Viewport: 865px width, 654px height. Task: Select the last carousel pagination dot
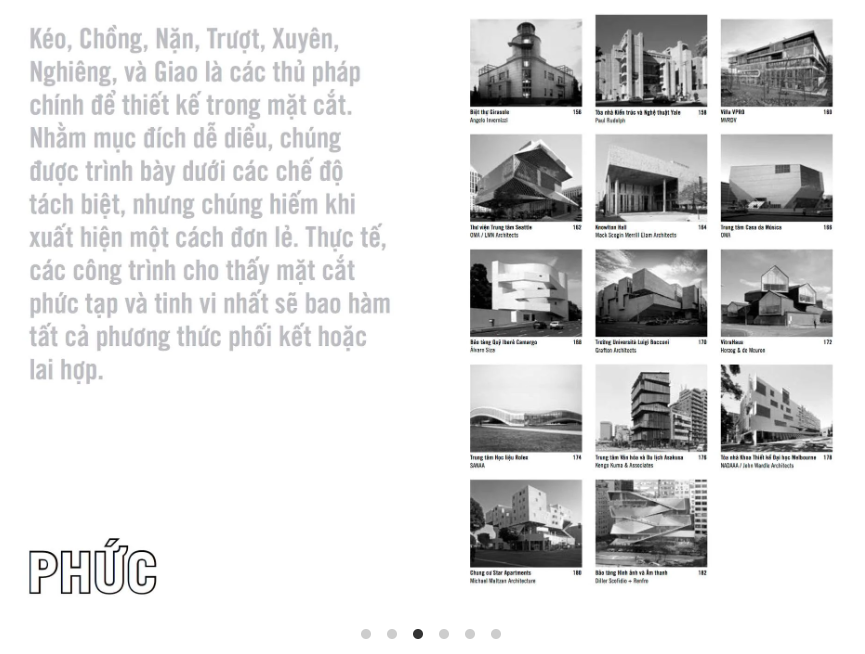pyautogui.click(x=495, y=634)
